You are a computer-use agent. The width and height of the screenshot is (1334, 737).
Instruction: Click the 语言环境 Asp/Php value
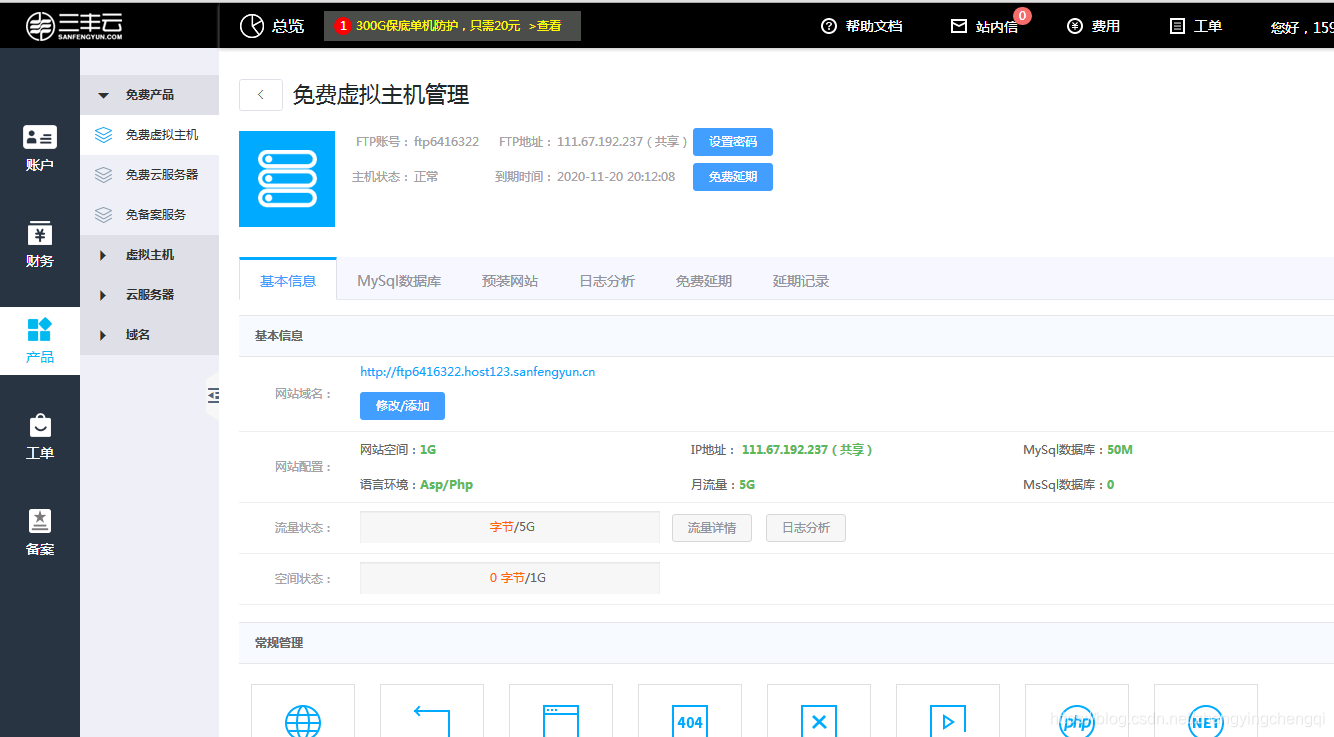click(446, 485)
